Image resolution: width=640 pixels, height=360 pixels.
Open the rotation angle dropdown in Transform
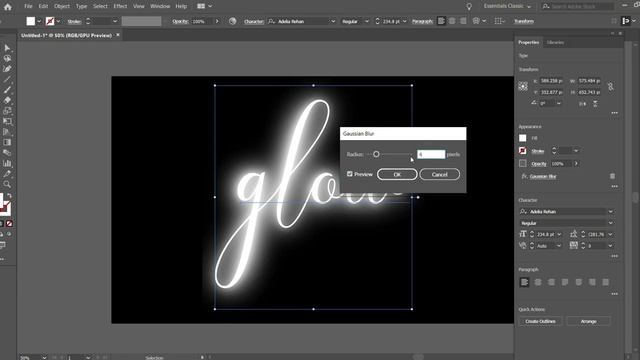tap(559, 104)
